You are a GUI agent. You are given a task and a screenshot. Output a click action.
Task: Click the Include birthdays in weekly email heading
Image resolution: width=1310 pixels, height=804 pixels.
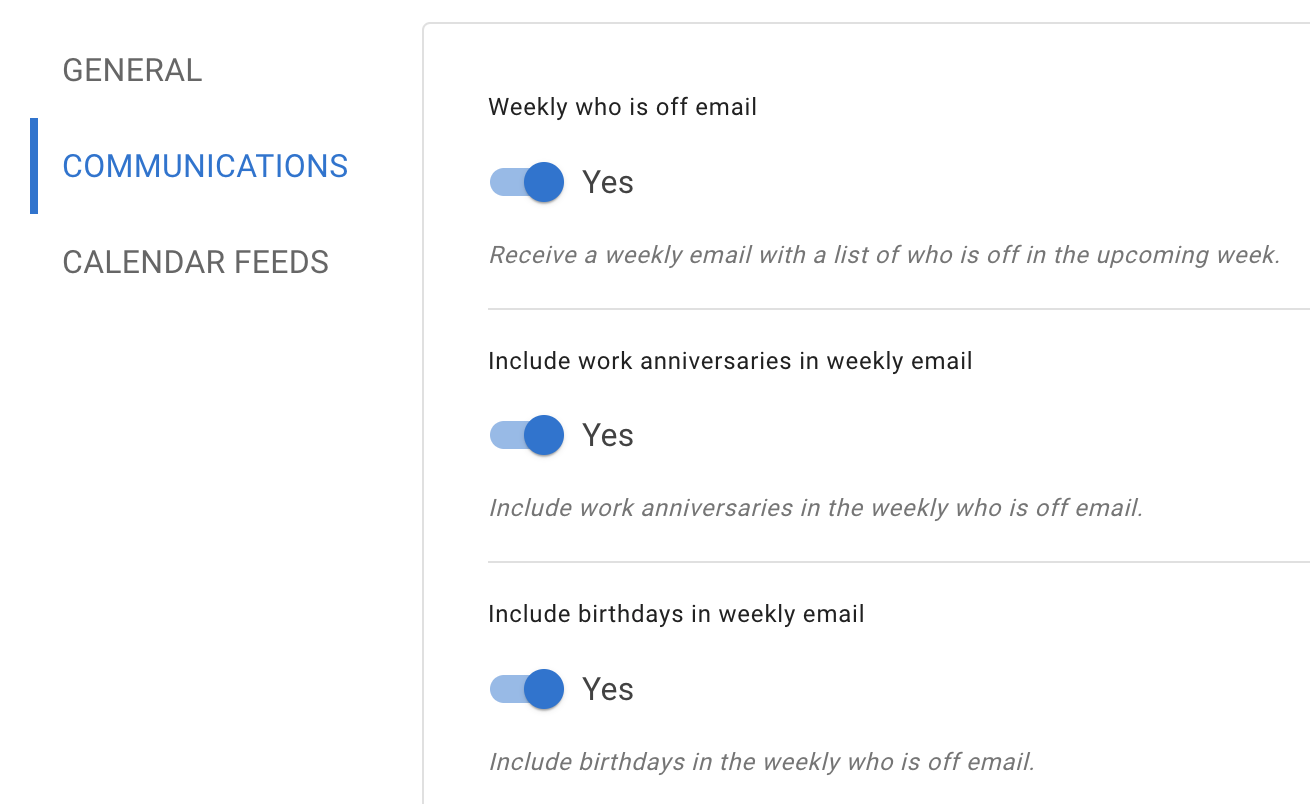click(676, 614)
